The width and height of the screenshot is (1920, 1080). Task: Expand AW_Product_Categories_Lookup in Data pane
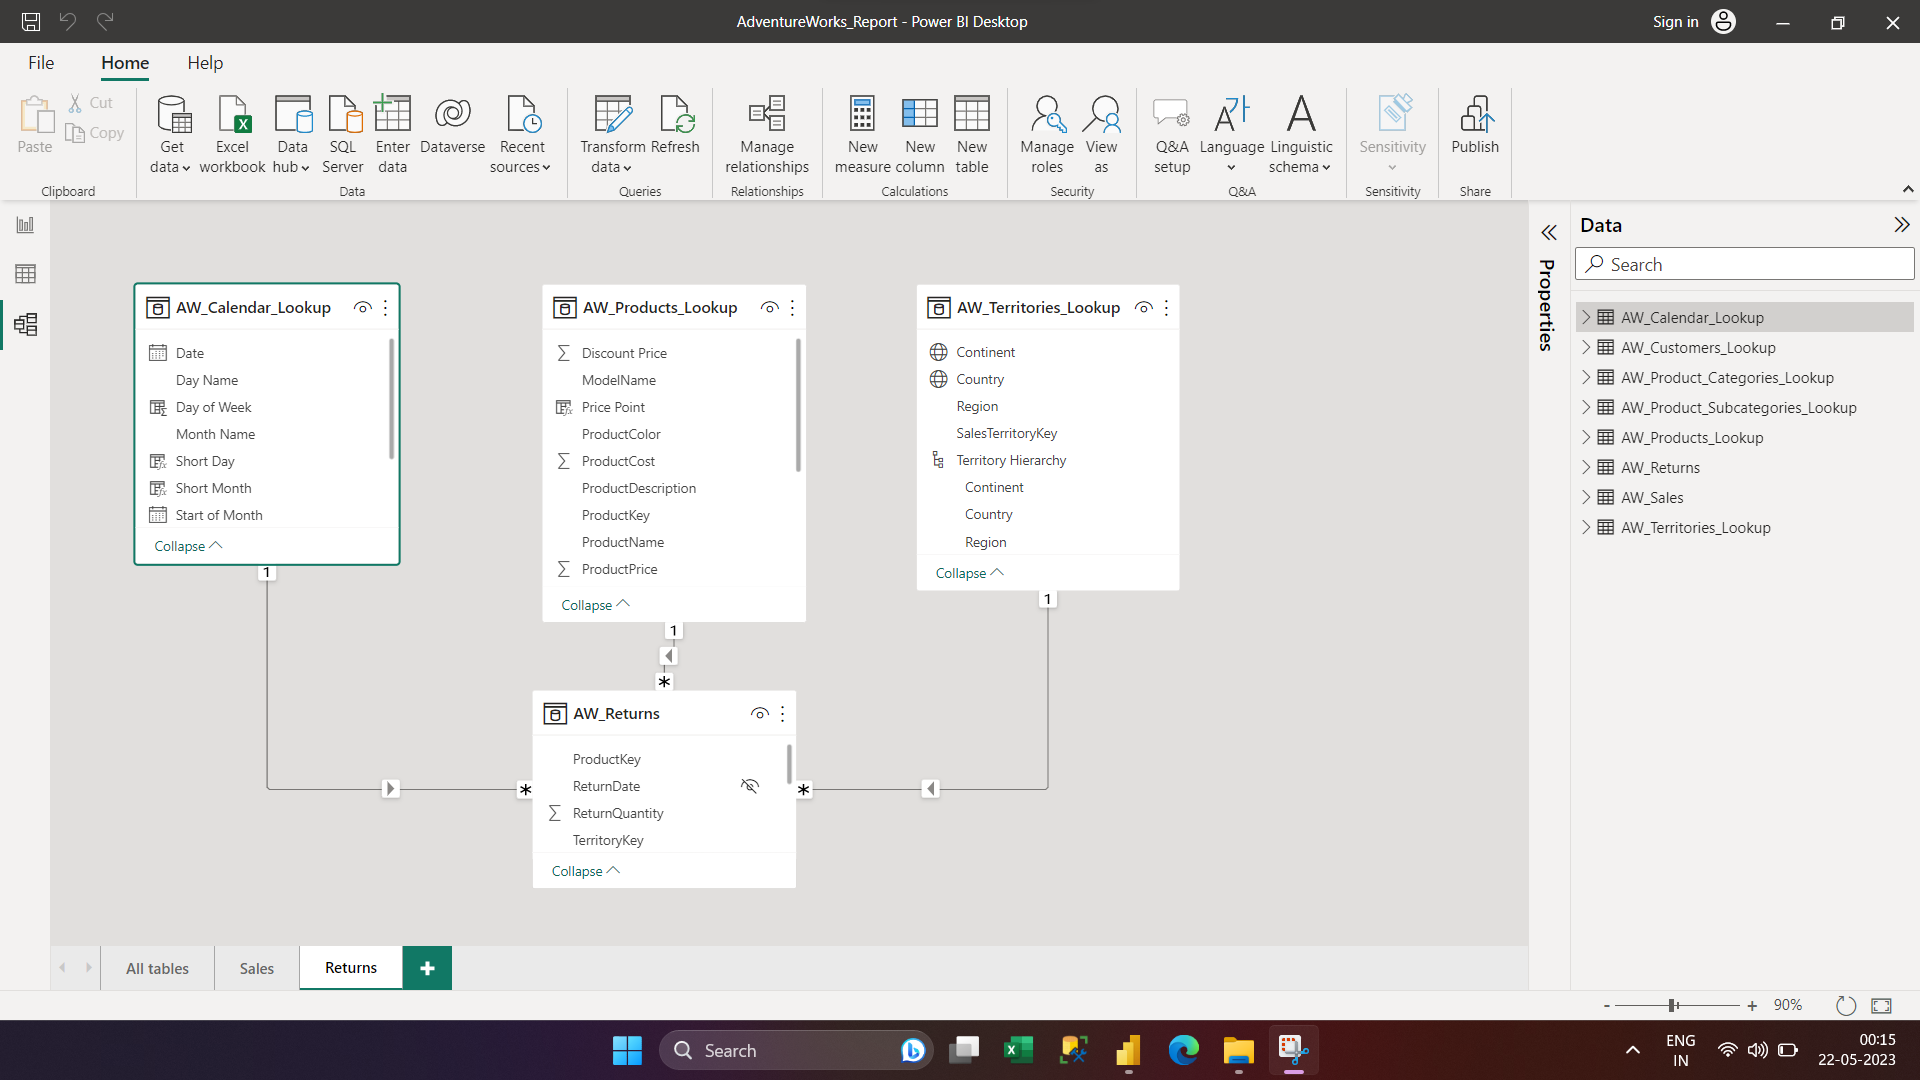coord(1586,377)
